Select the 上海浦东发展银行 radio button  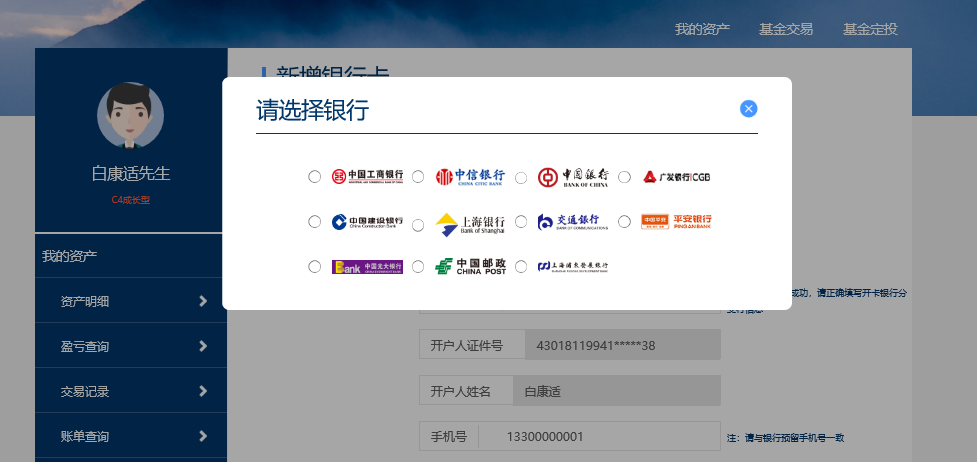click(x=521, y=267)
